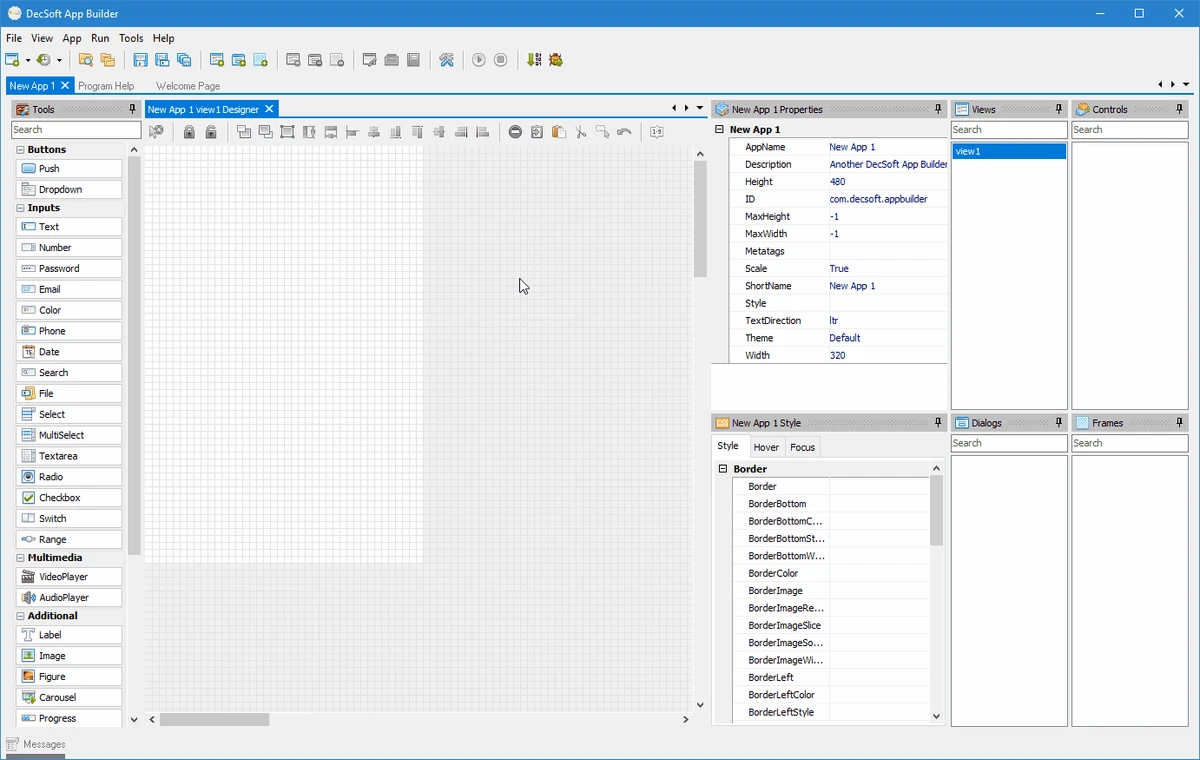Screen dimensions: 1200x760
Task: Click the tab order 1-9 icon
Action: point(657,131)
